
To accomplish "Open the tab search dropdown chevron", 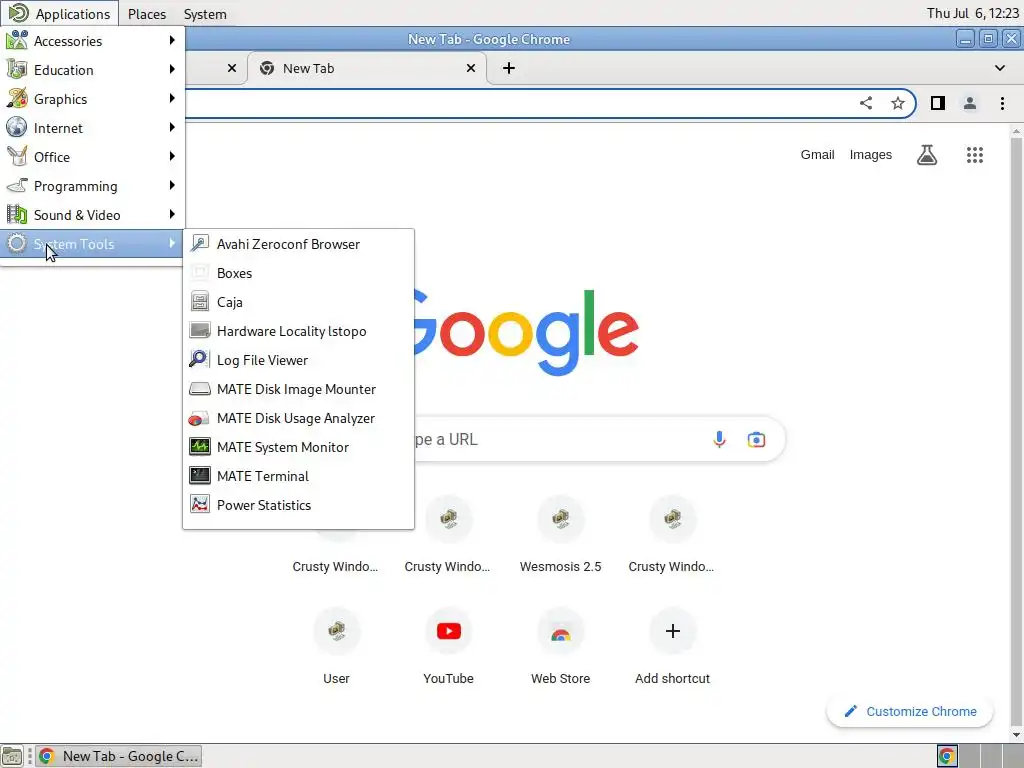I will 1000,68.
